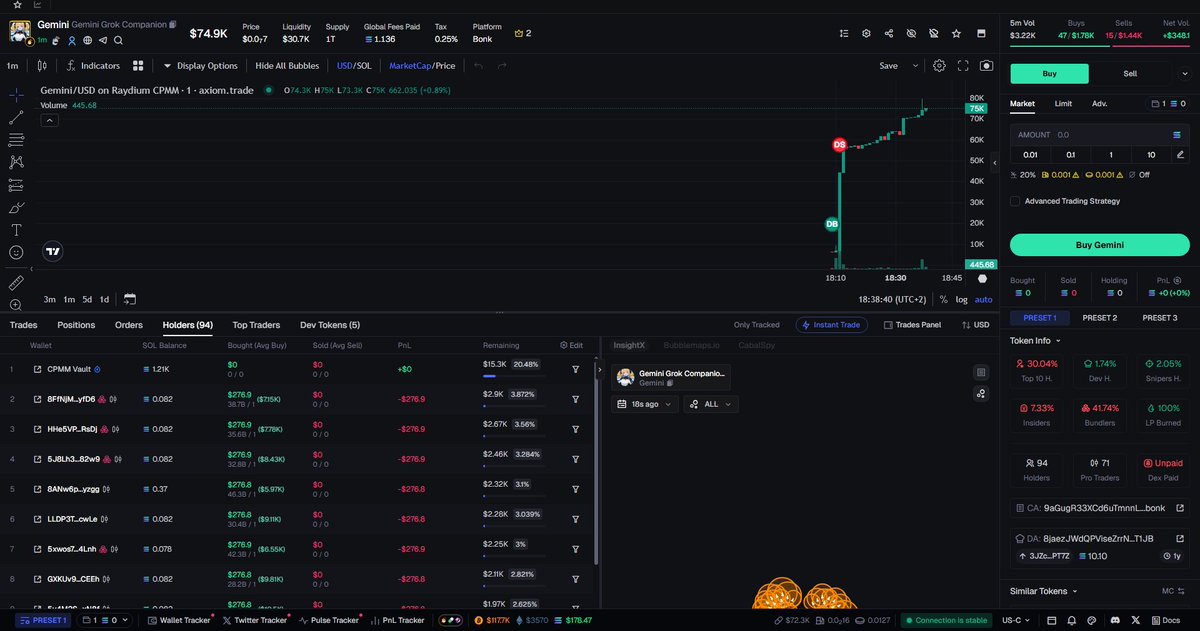The image size is (1200, 631).
Task: Edit quick-buy amount presets with pencil
Action: tap(1180, 155)
